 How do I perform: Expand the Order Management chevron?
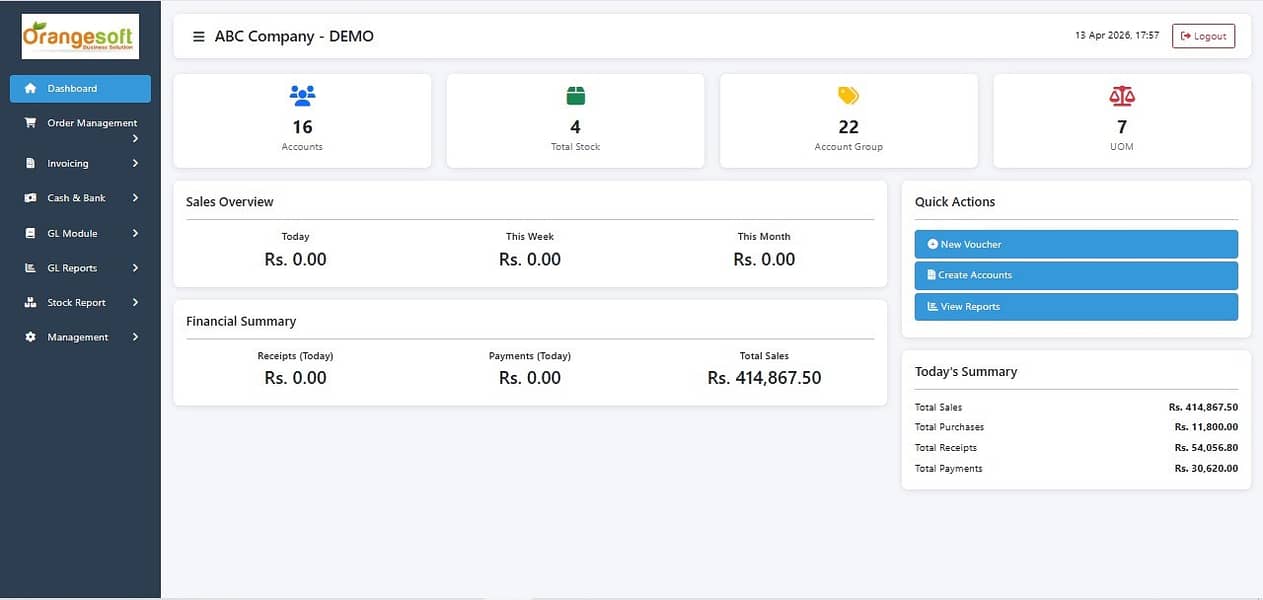pos(135,138)
